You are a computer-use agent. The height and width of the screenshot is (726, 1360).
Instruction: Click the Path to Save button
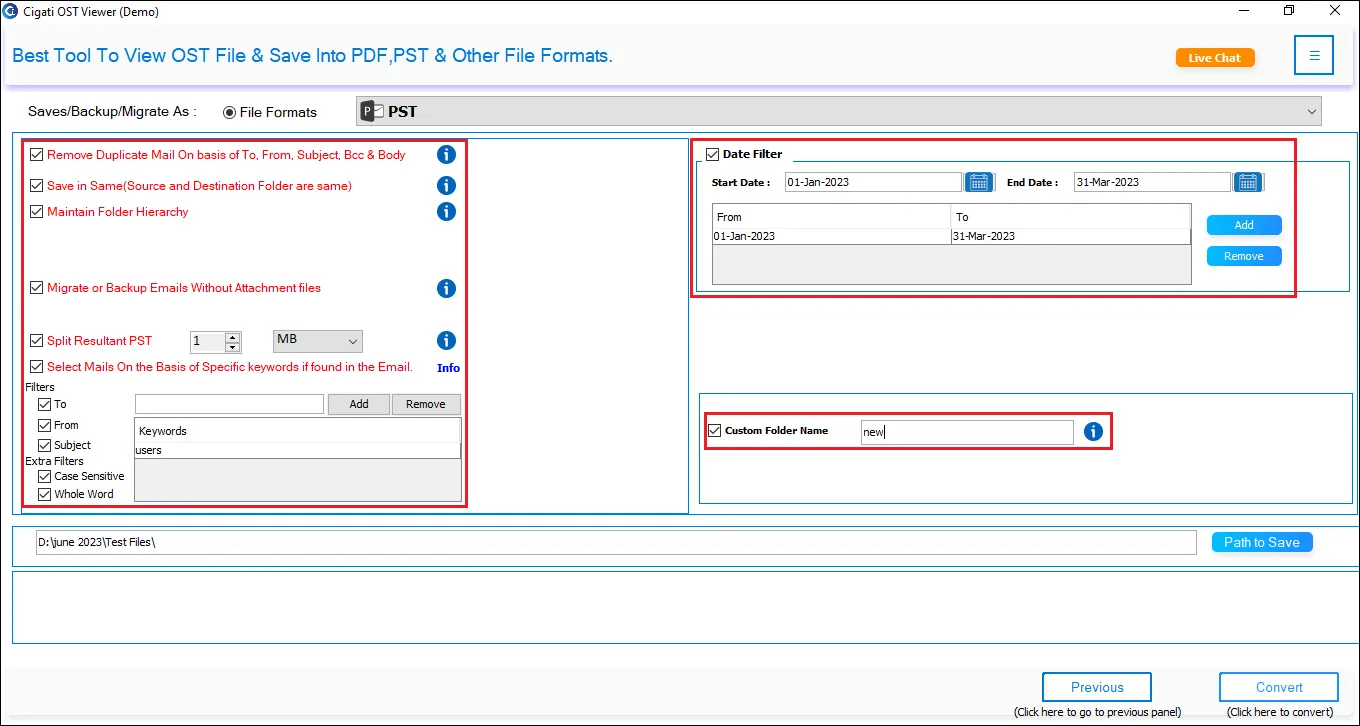1262,542
